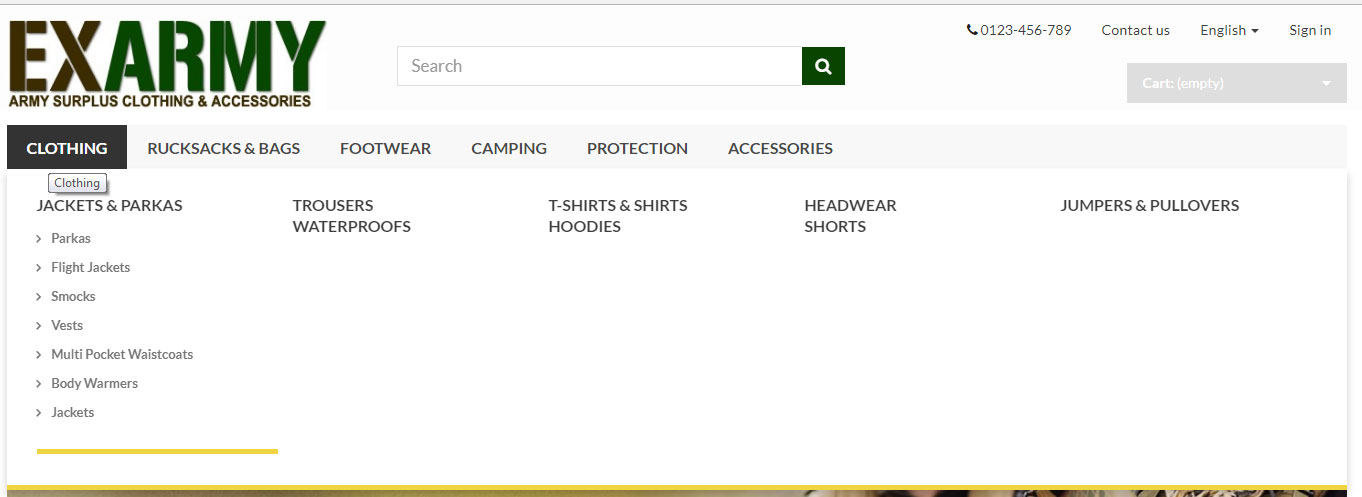Open the Protection category menu

pos(637,148)
